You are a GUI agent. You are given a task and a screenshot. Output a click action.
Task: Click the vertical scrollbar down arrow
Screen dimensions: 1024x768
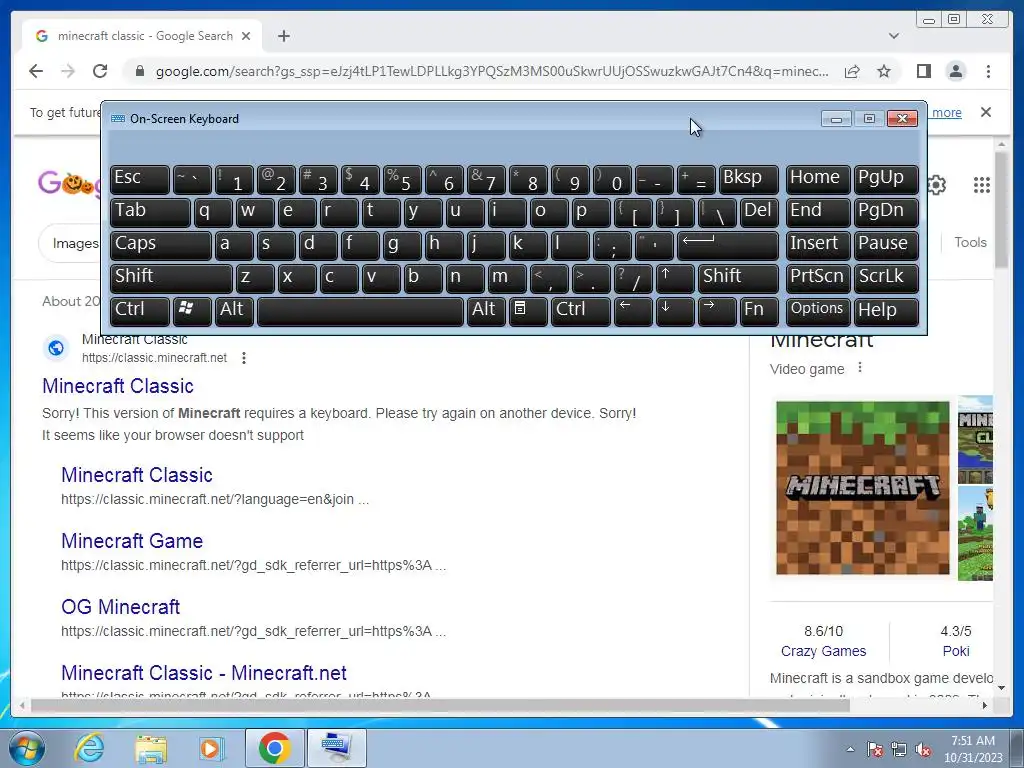(x=1001, y=688)
